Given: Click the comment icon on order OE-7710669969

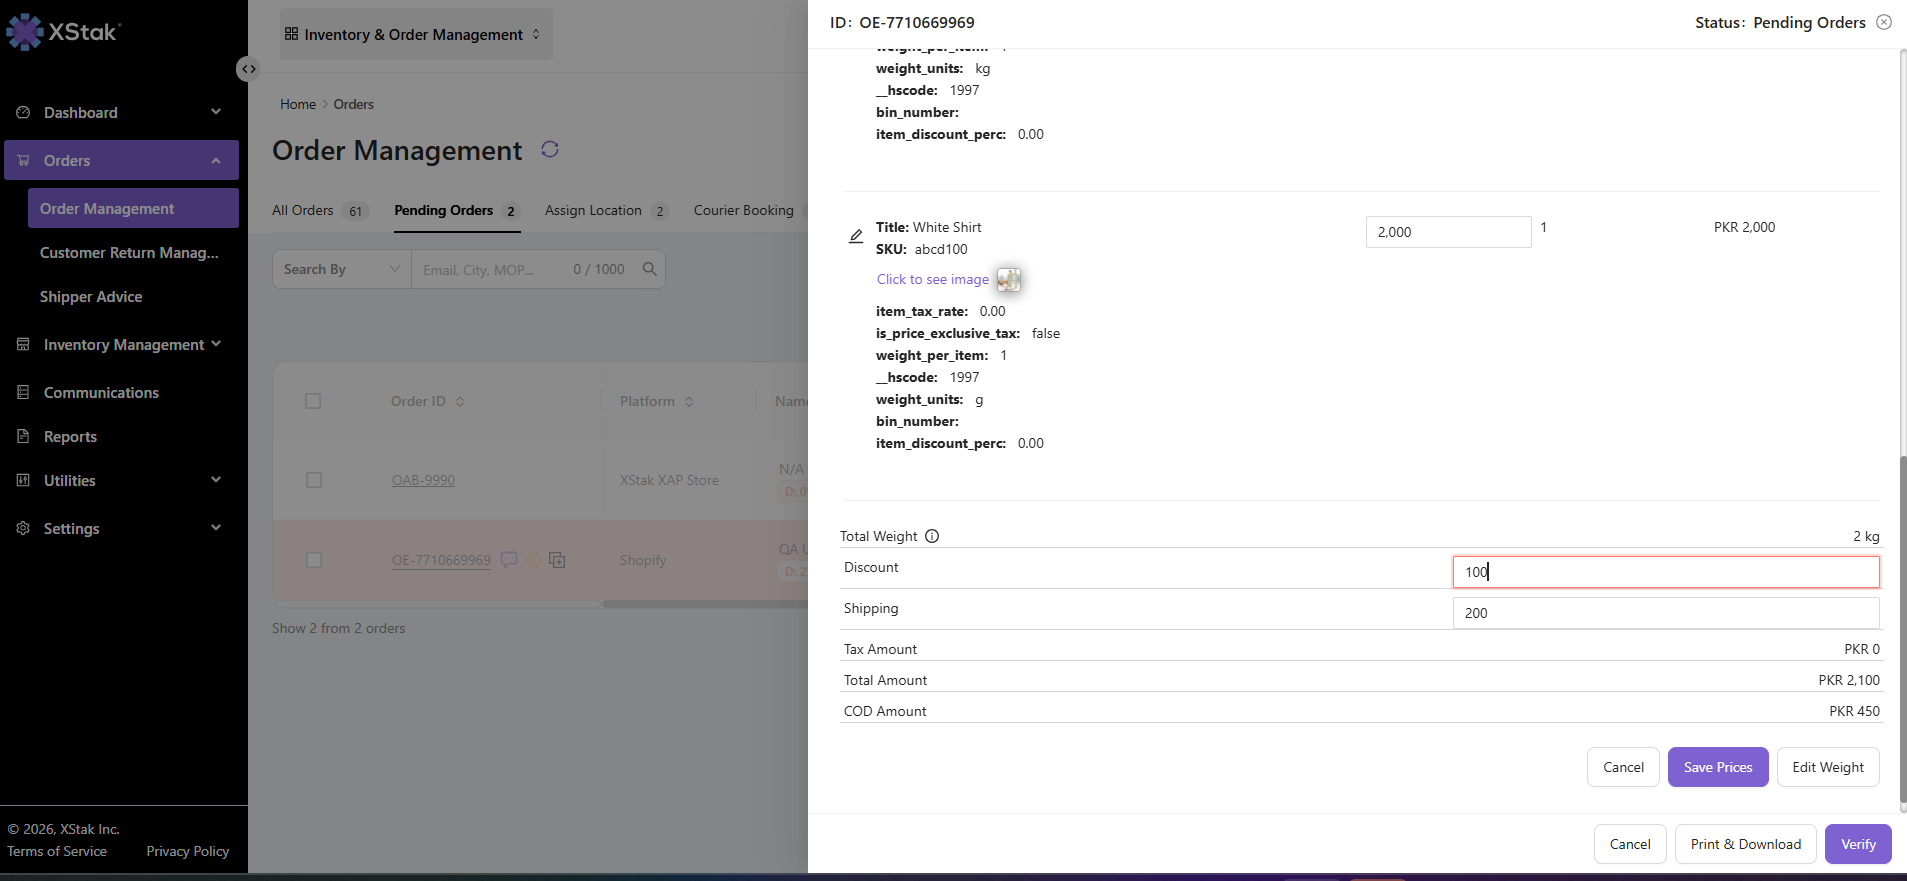Looking at the screenshot, I should click(509, 560).
